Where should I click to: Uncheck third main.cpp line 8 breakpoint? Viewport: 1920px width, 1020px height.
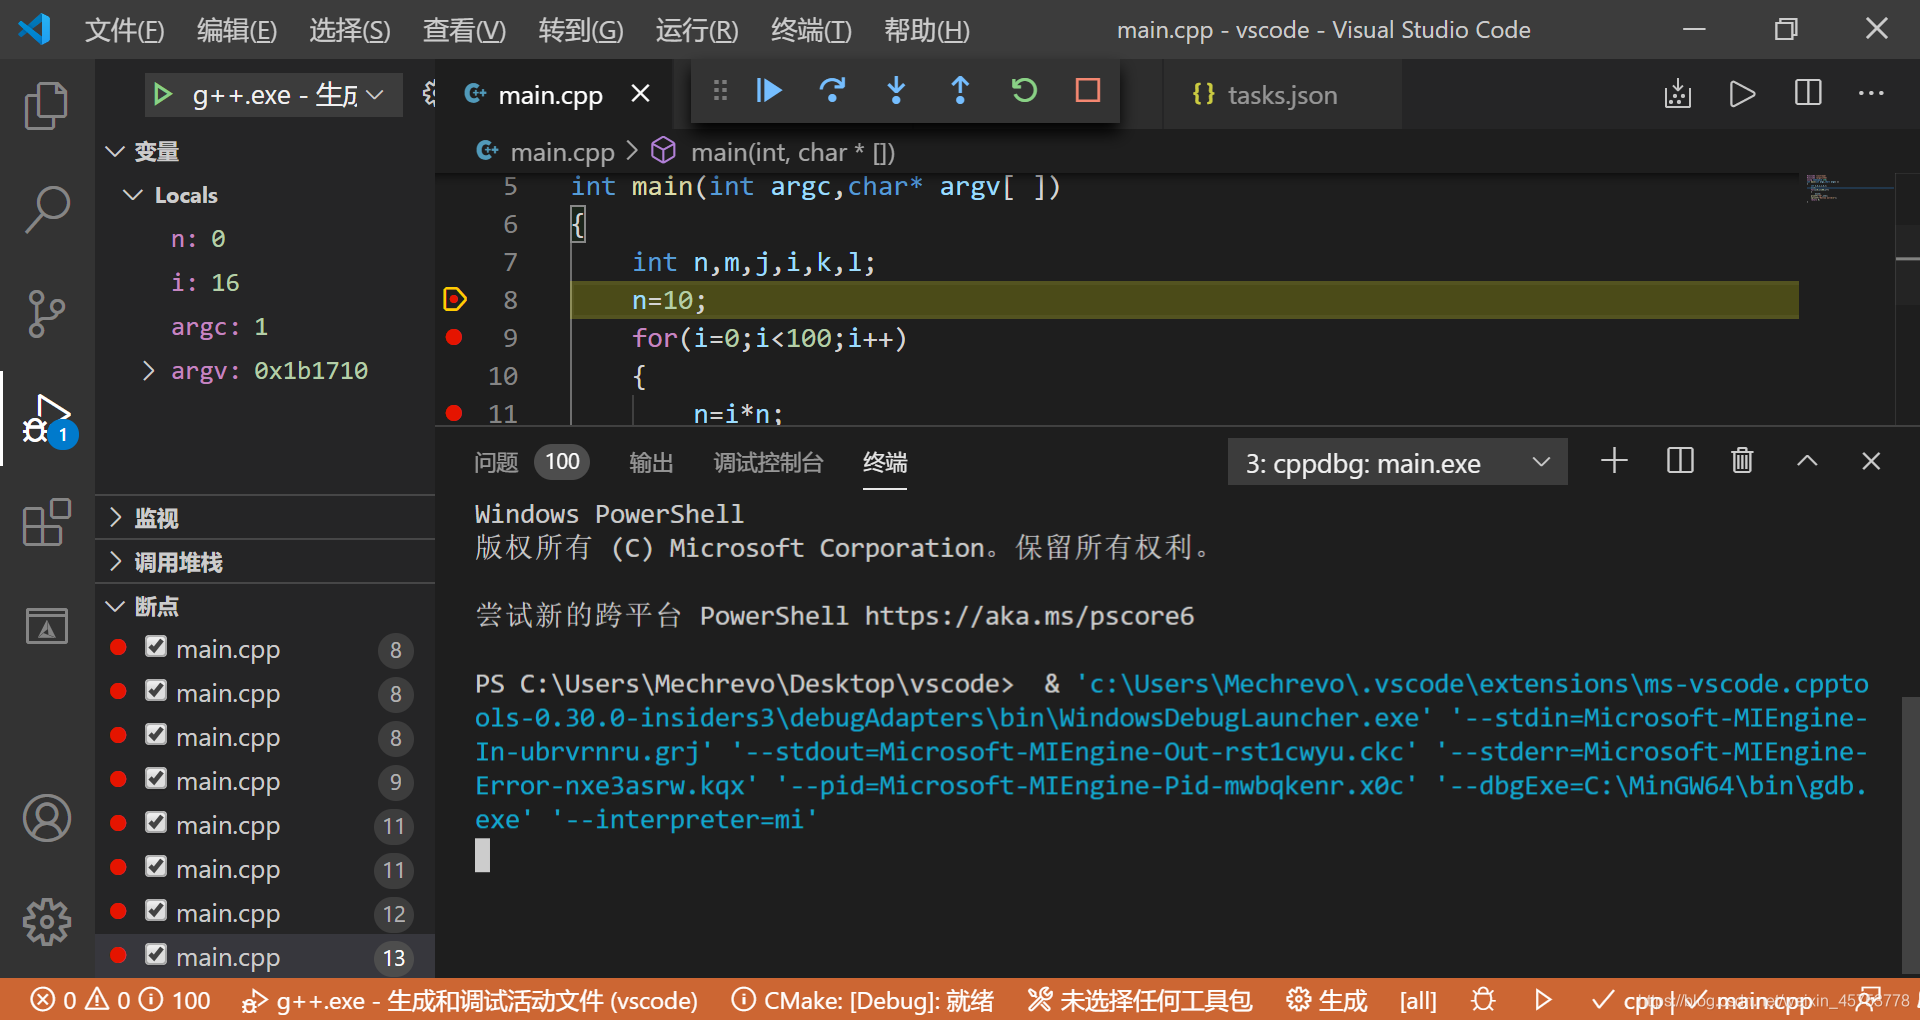[x=156, y=735]
